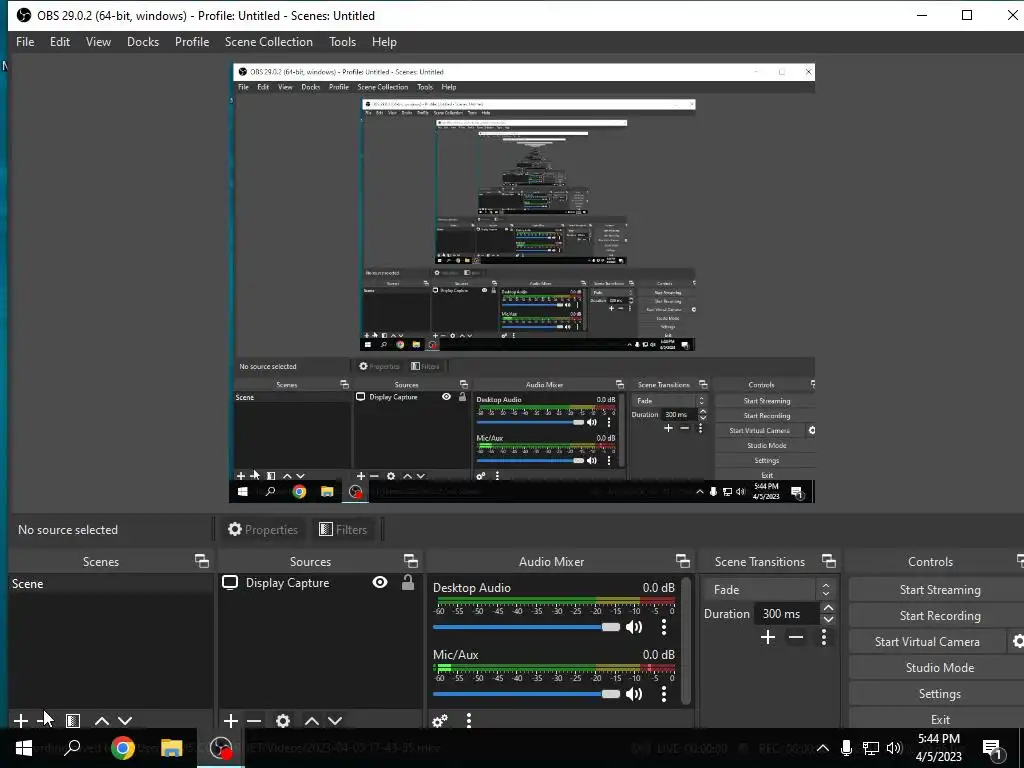Screen dimensions: 1024x768
Task: Open Chrome from the taskbar
Action: pos(123,748)
